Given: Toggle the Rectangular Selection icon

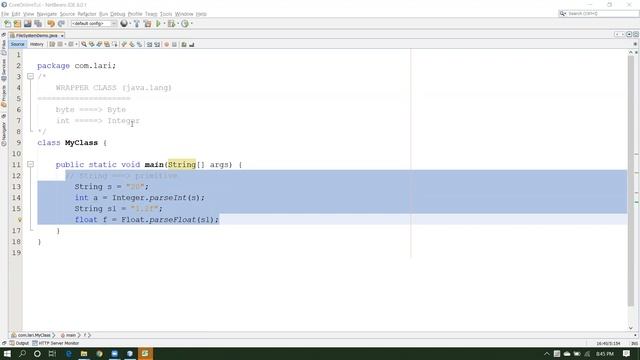Looking at the screenshot, I should pyautogui.click(x=115, y=44).
